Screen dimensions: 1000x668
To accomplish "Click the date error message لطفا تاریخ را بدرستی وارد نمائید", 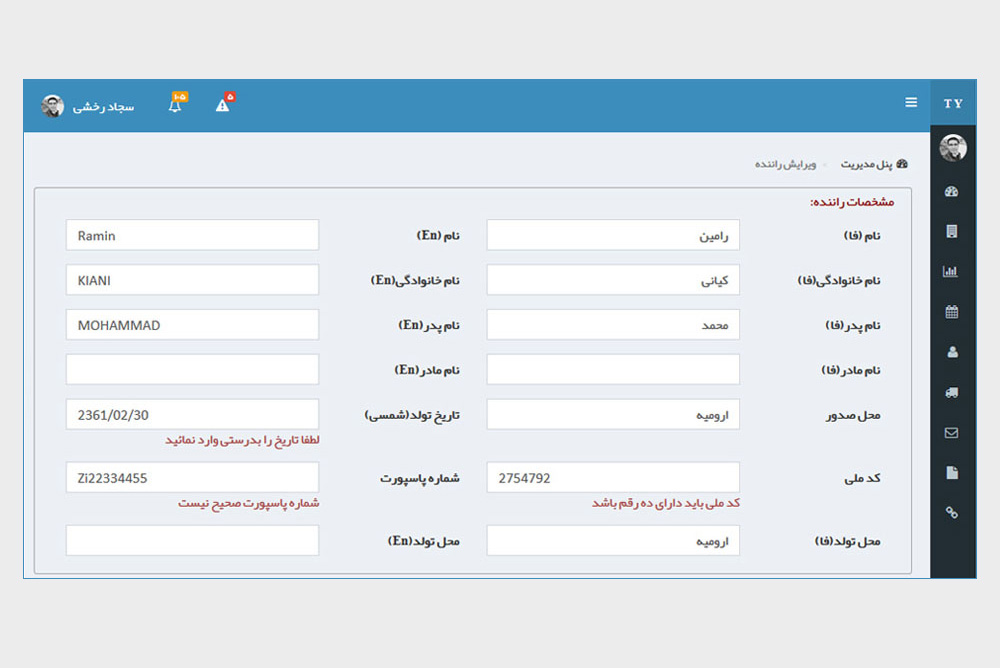I will pos(242,440).
